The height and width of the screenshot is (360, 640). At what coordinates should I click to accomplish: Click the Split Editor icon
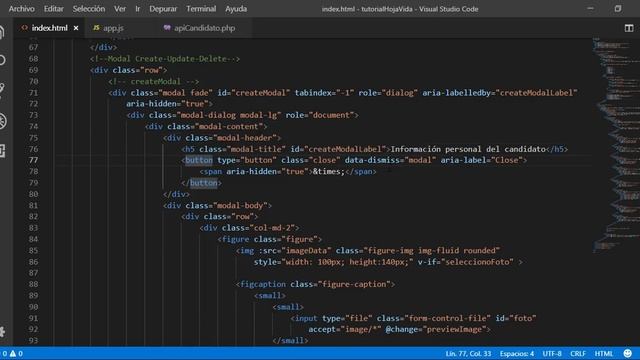pyautogui.click(x=629, y=28)
